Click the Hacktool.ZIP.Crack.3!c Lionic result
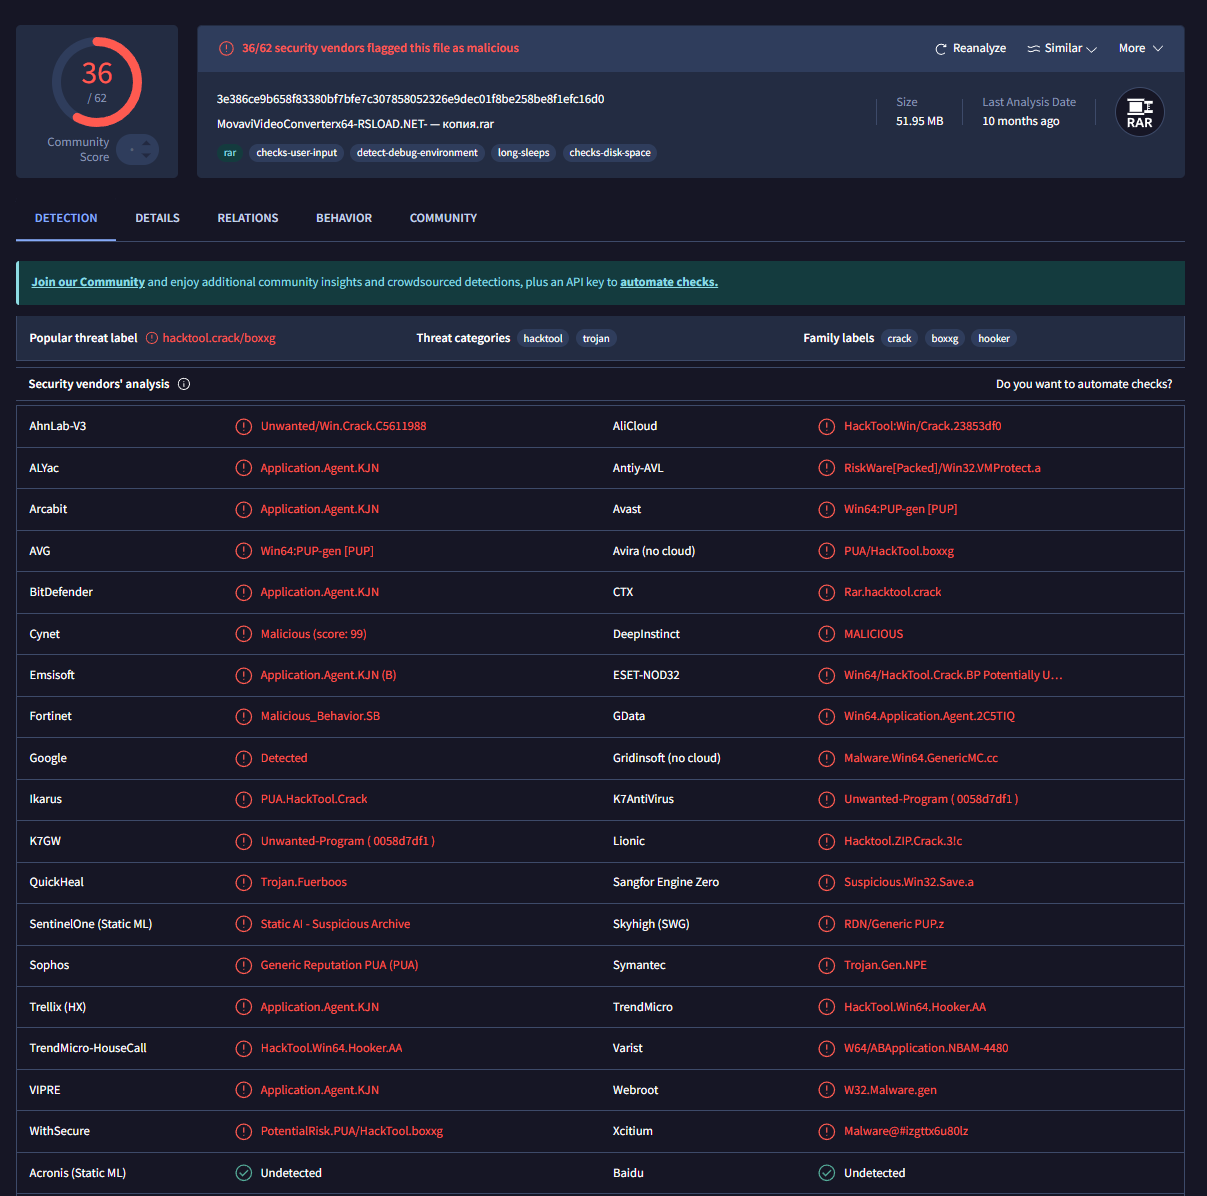This screenshot has height=1196, width=1207. pos(903,841)
